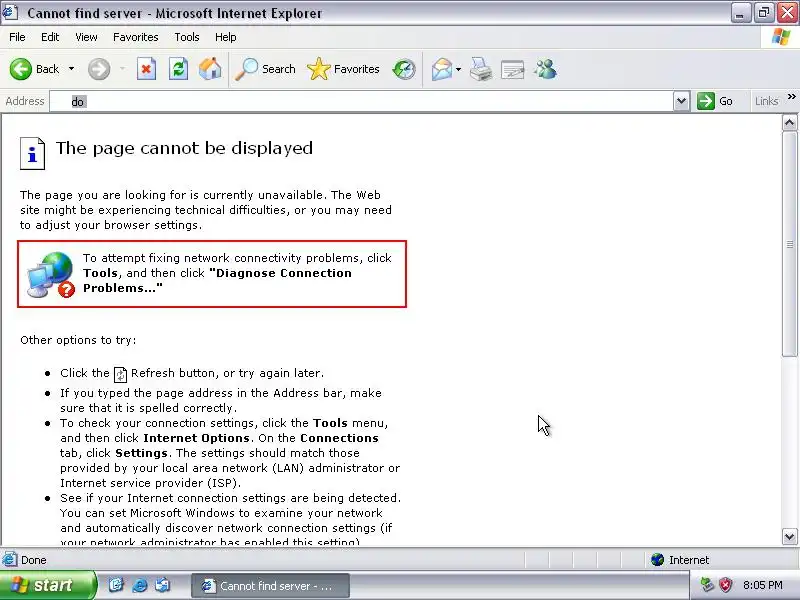
Task: Open the Help menu
Action: pos(226,37)
